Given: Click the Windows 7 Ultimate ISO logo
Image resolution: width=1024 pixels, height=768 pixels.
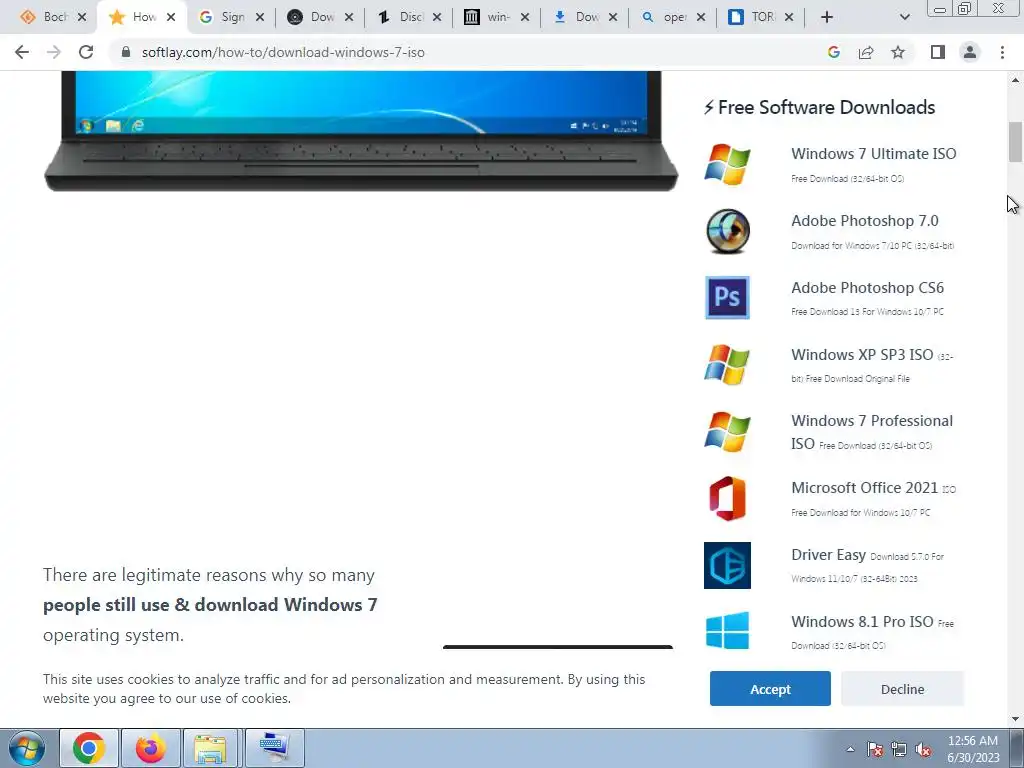Looking at the screenshot, I should [727, 165].
